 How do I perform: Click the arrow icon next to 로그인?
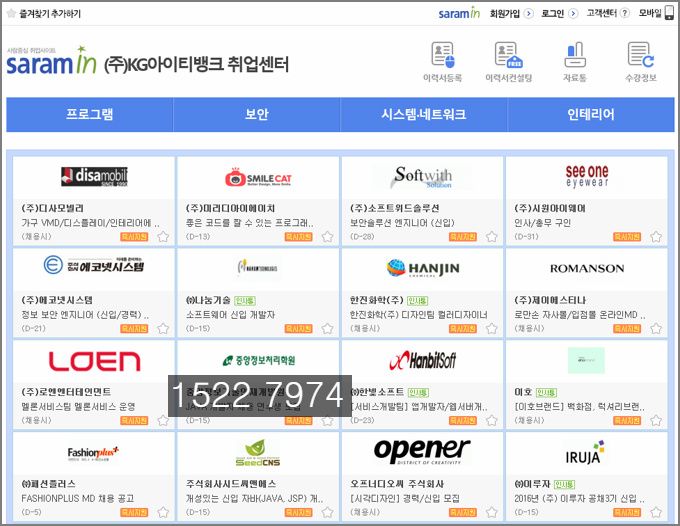[x=573, y=13]
